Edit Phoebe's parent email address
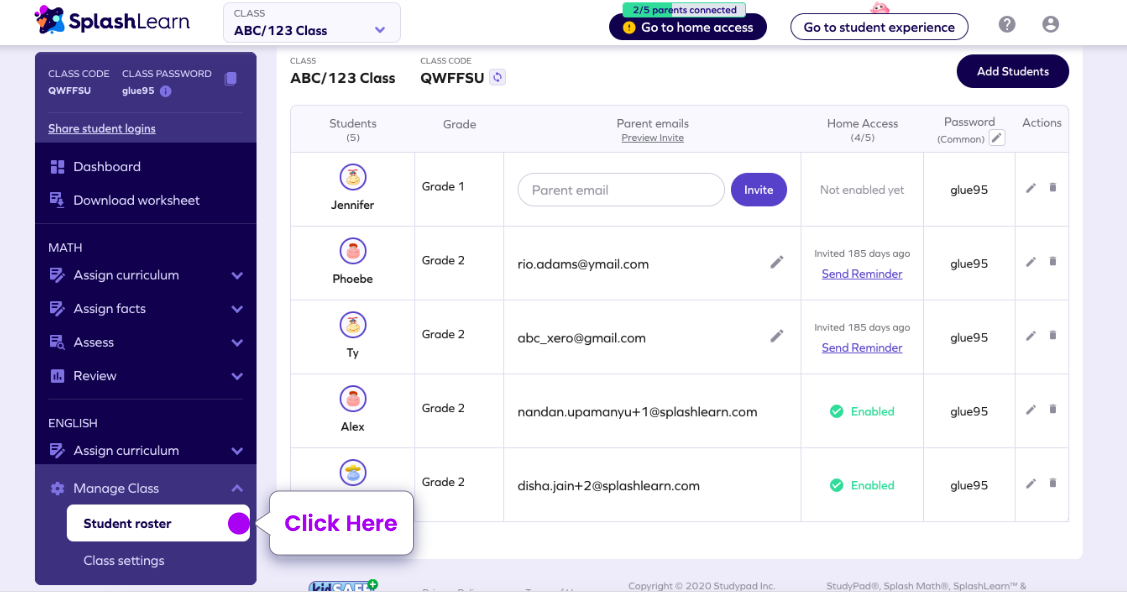This screenshot has width=1127, height=592. coord(776,262)
